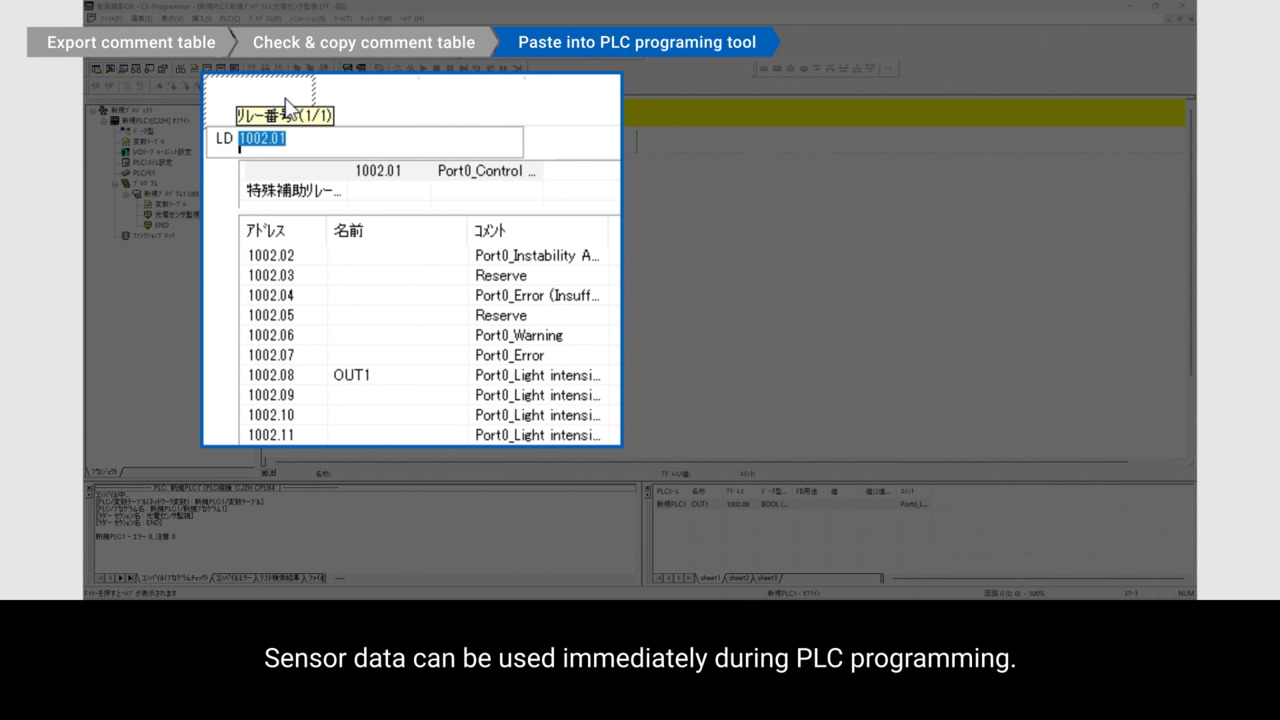The image size is (1280, 720).
Task: Collapse the programs folder in project tree
Action: tap(113, 183)
